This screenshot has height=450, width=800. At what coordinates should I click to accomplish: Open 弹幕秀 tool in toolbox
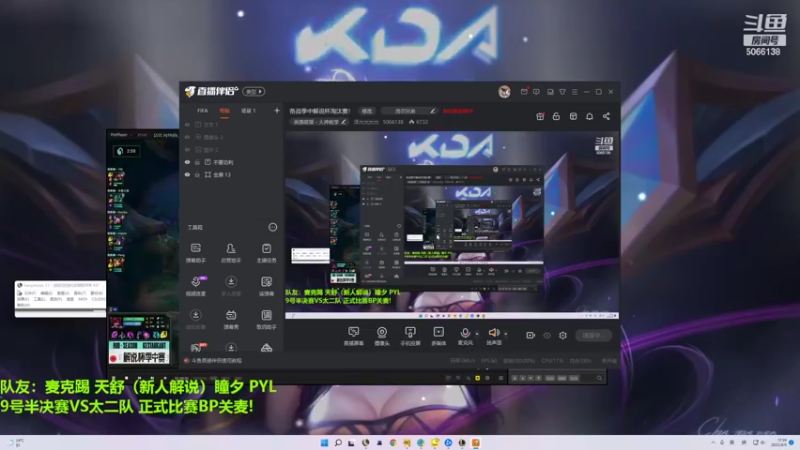tap(231, 319)
